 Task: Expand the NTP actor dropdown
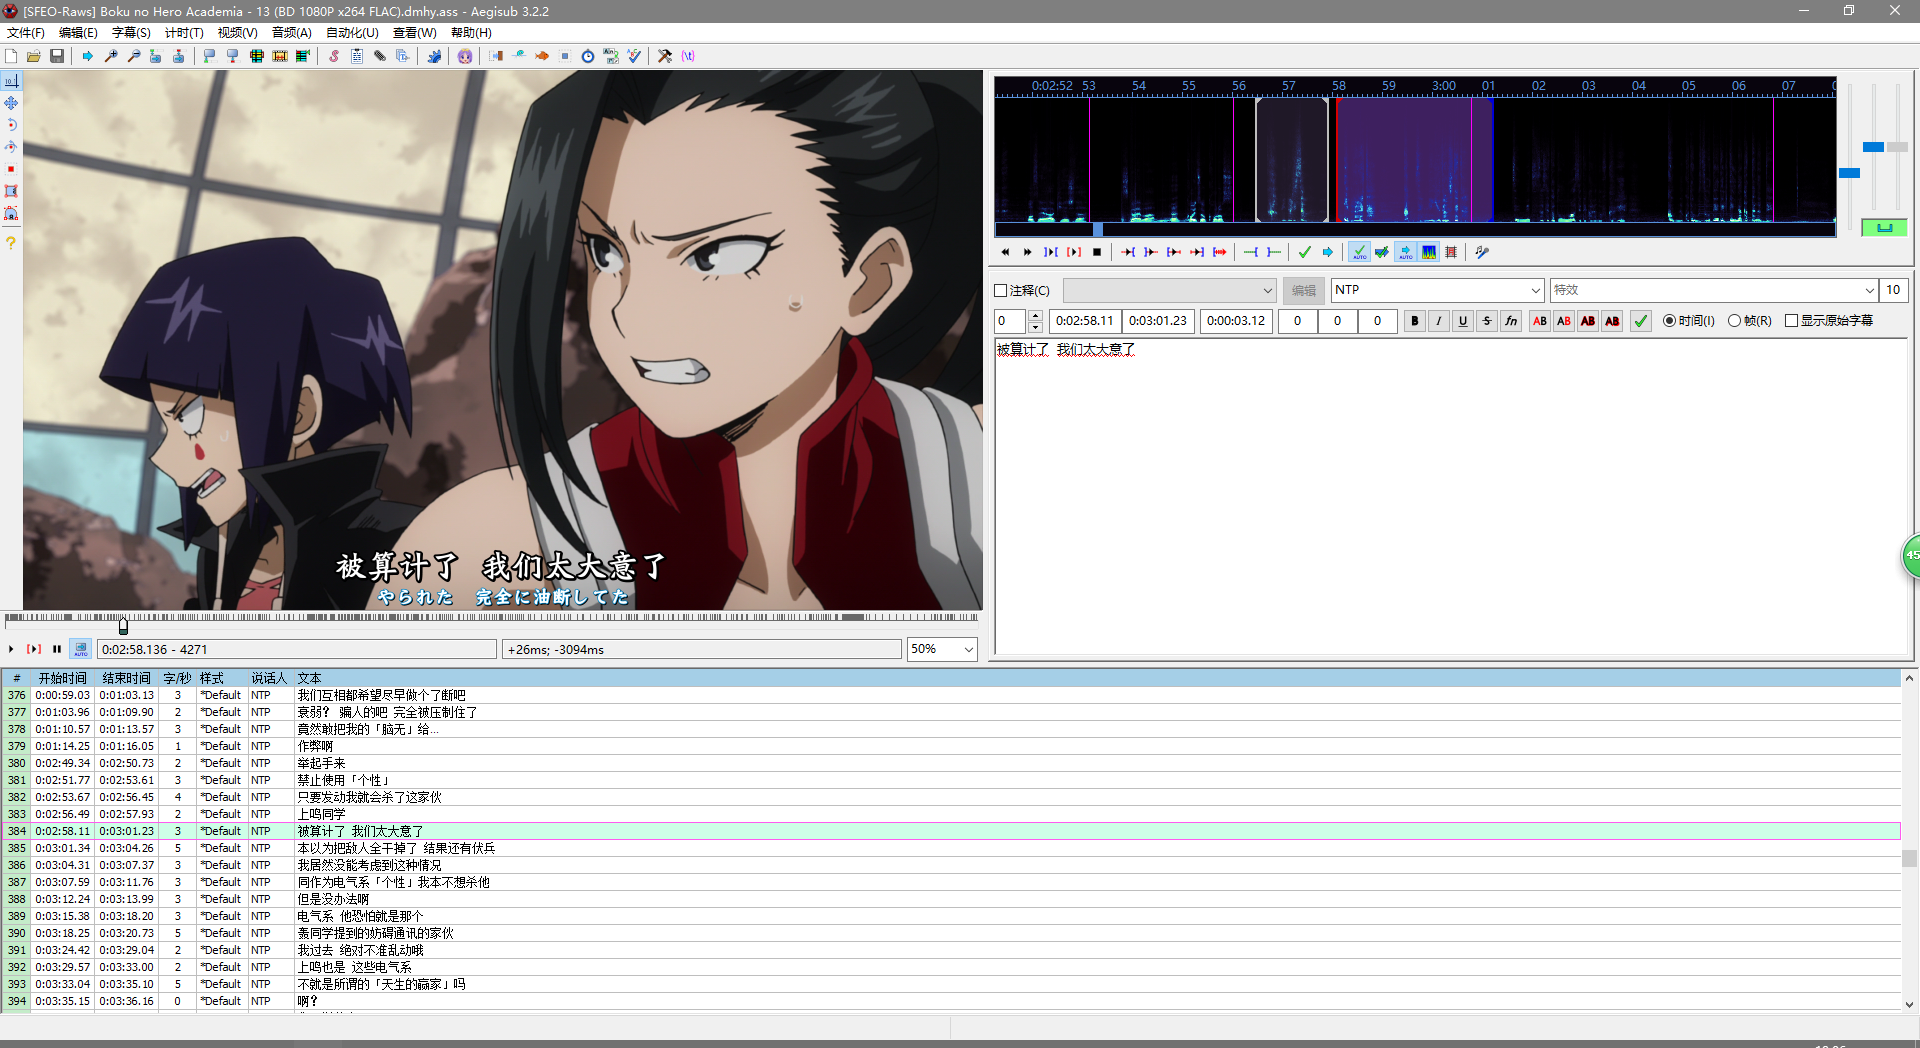point(1536,290)
